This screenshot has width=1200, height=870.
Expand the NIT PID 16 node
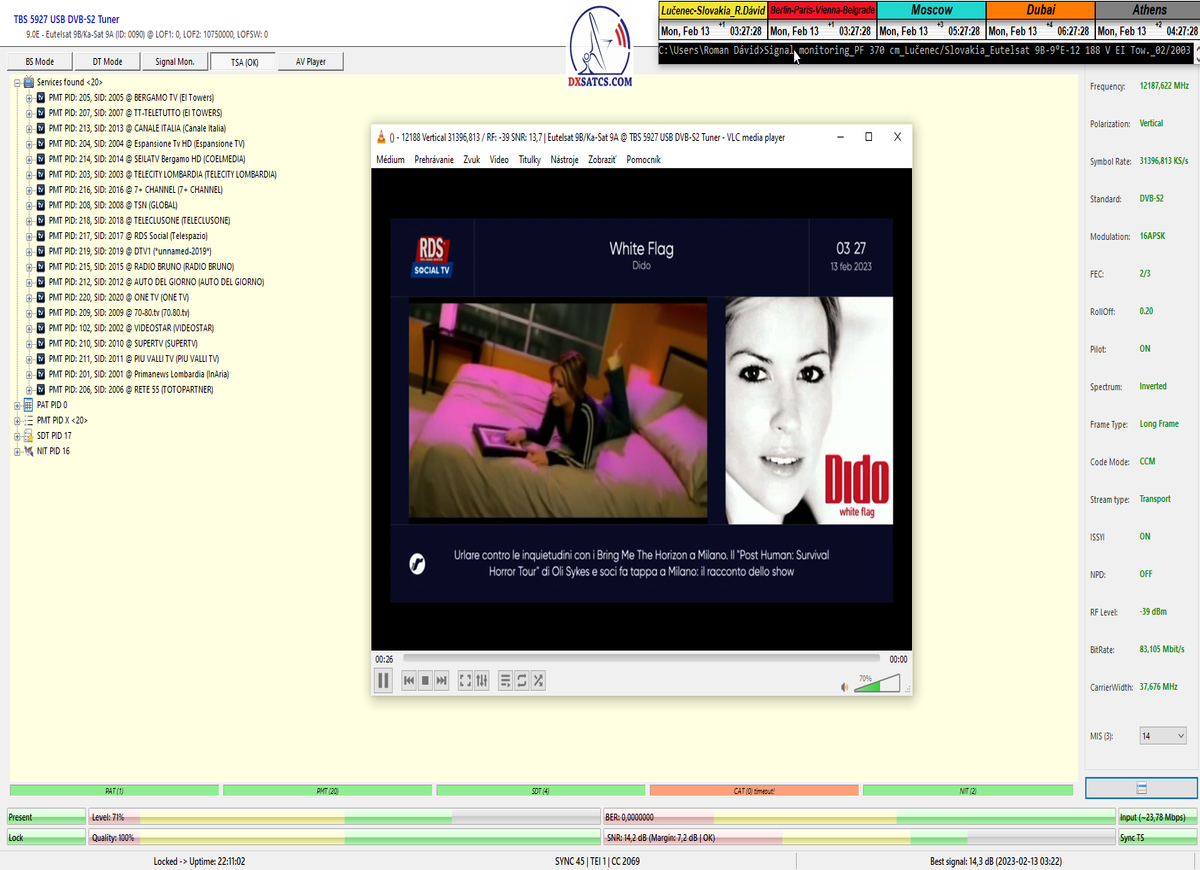(x=17, y=451)
